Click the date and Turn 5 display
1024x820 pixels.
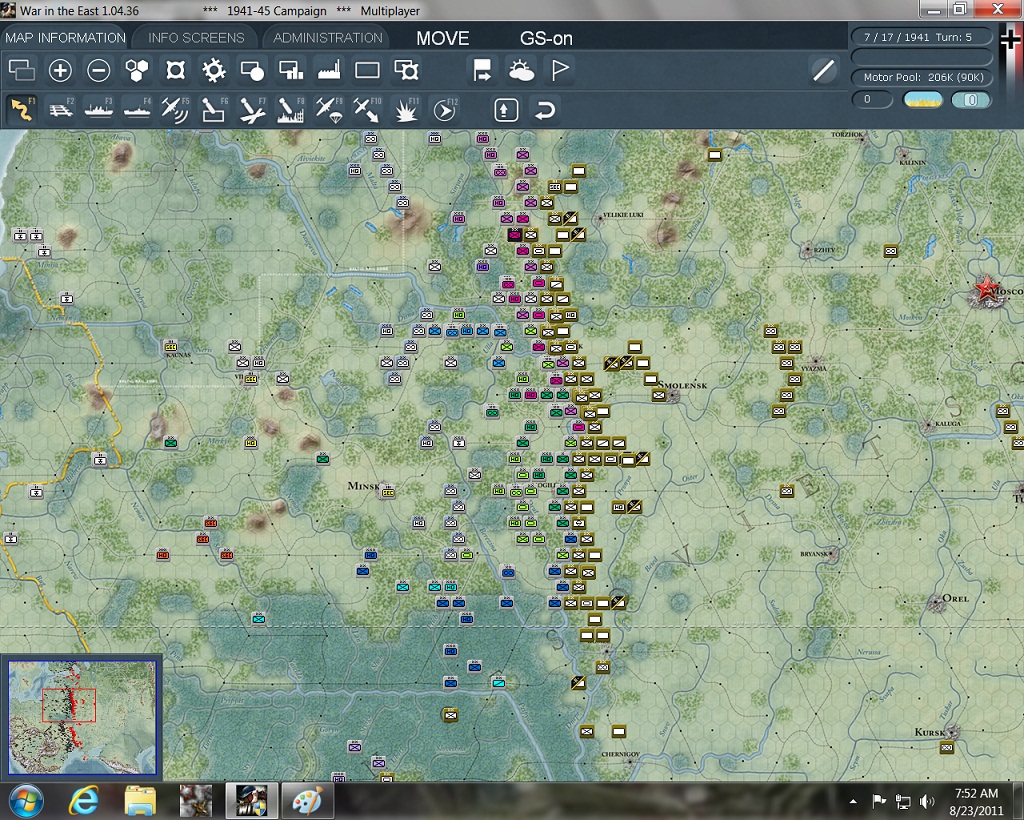coord(921,37)
